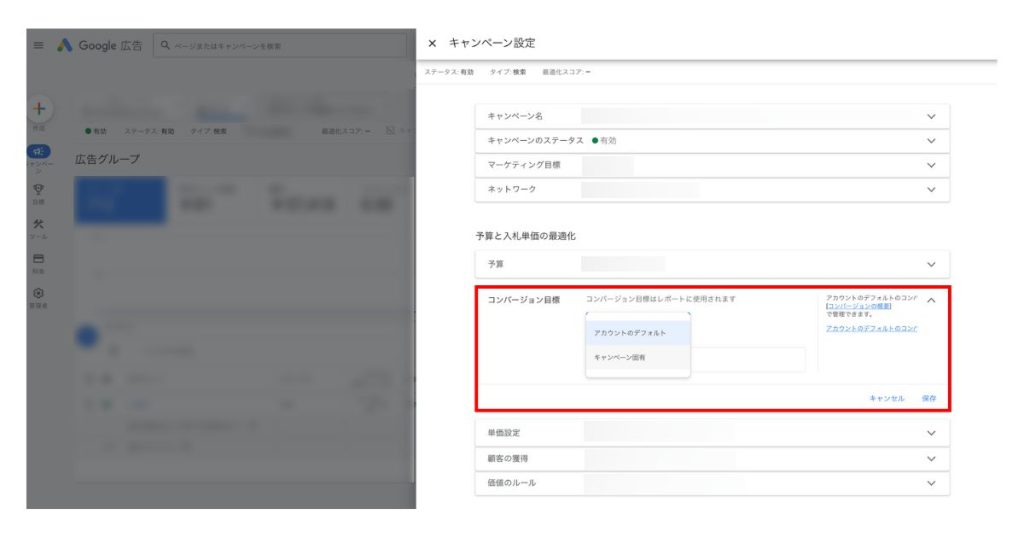Close the キャンペーン設定 panel
Viewport: 1024px width, 538px height.
(x=432, y=43)
